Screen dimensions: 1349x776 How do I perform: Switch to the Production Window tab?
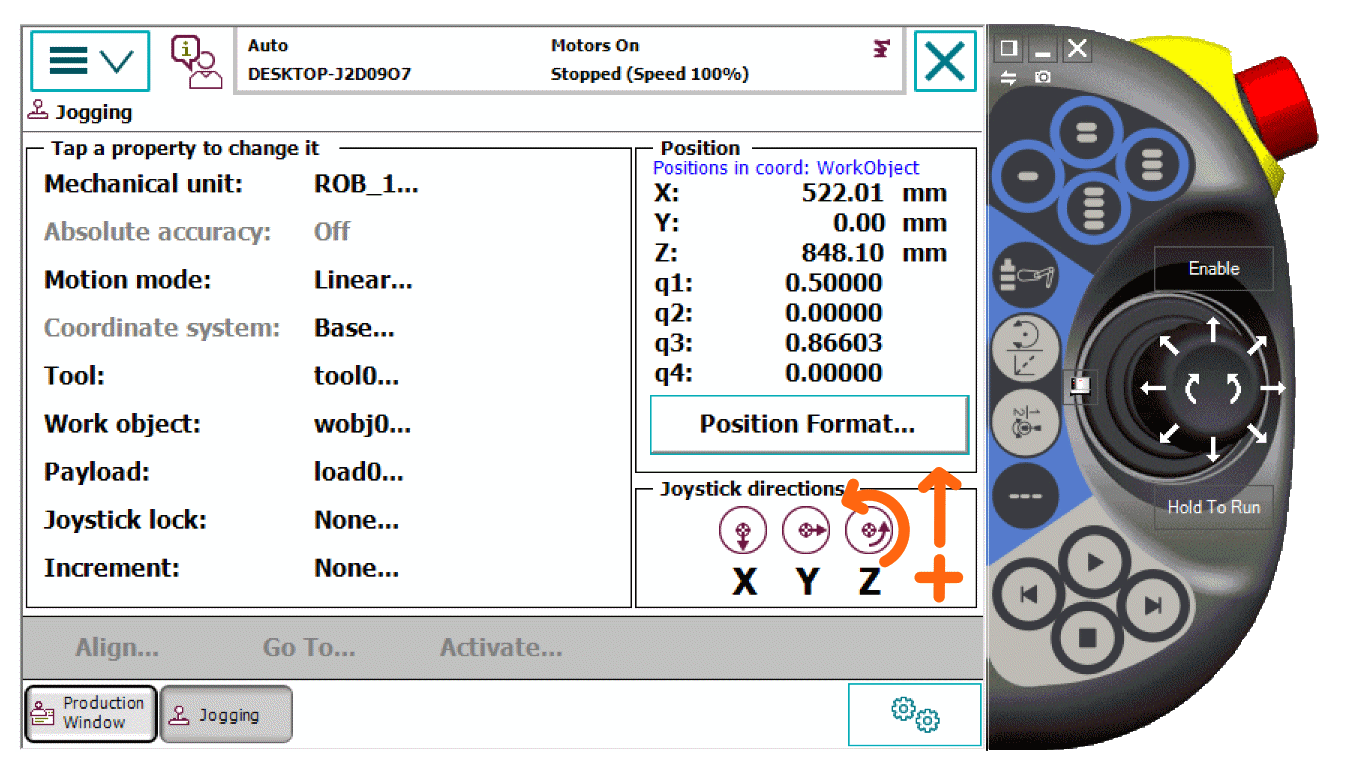coord(91,713)
